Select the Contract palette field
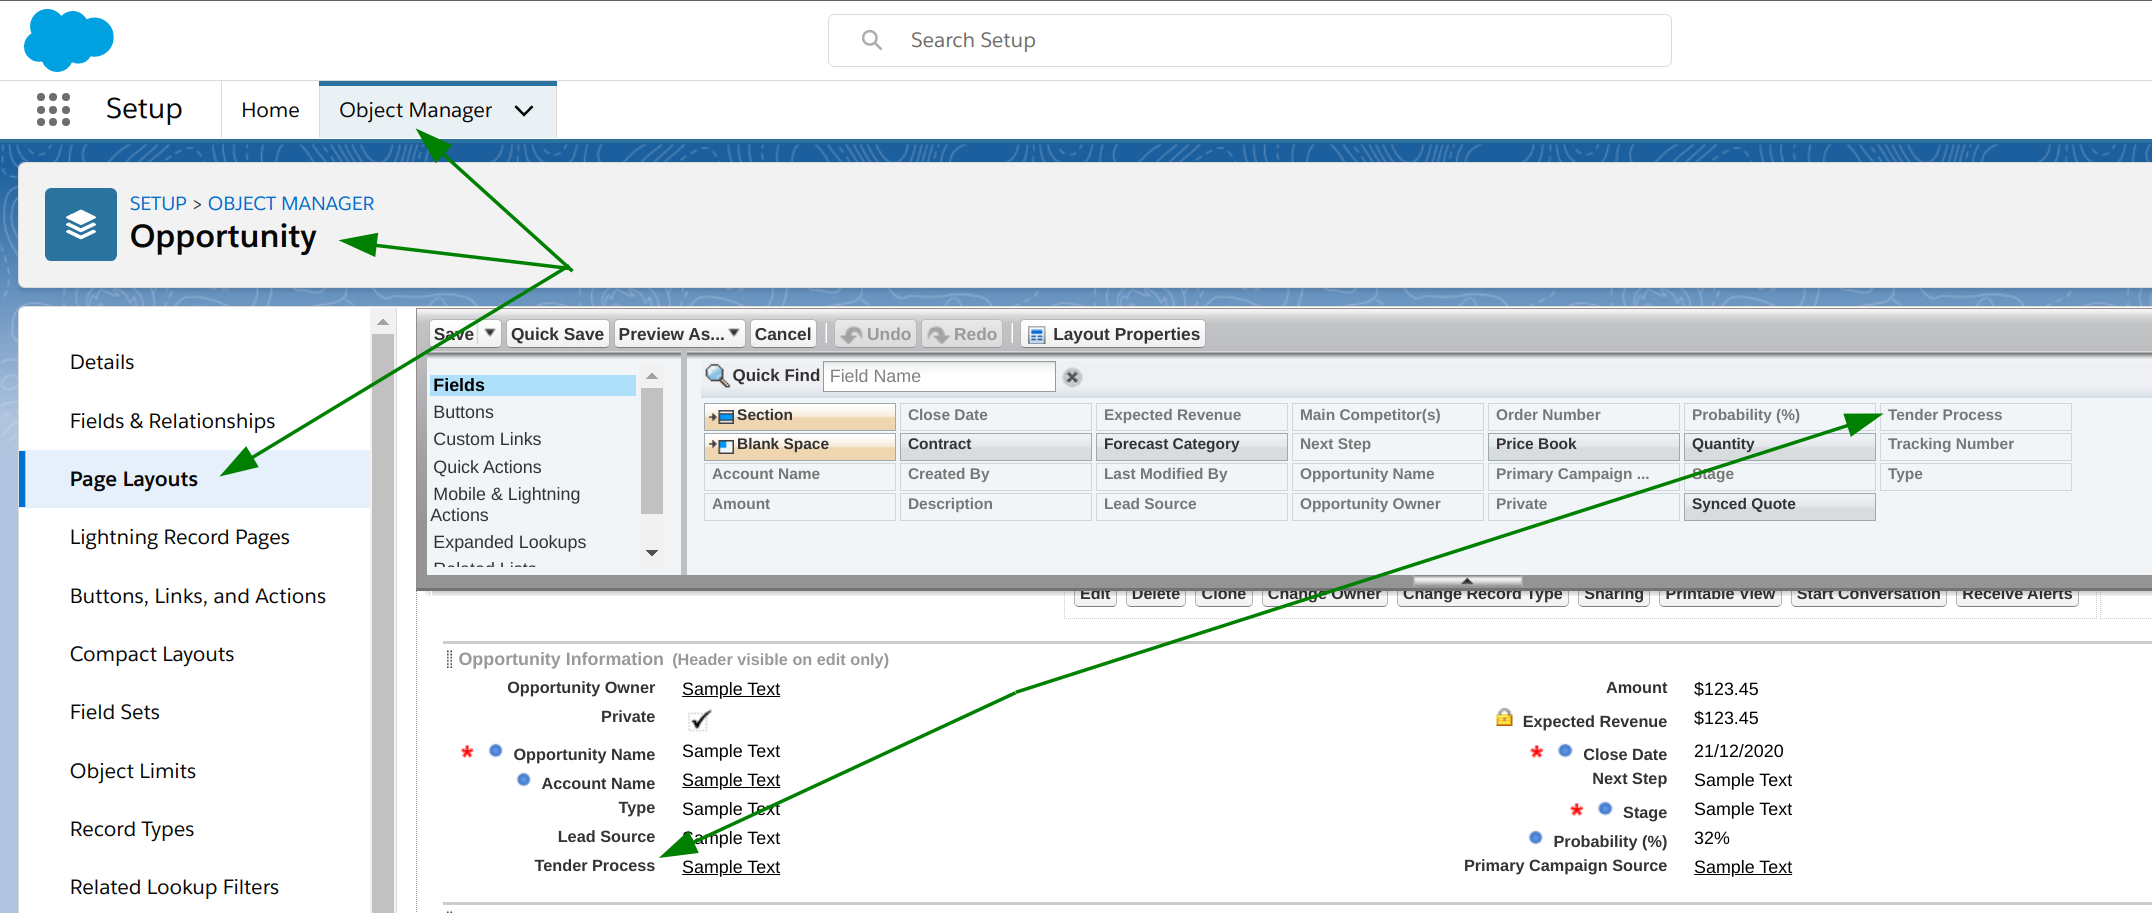 [x=995, y=445]
